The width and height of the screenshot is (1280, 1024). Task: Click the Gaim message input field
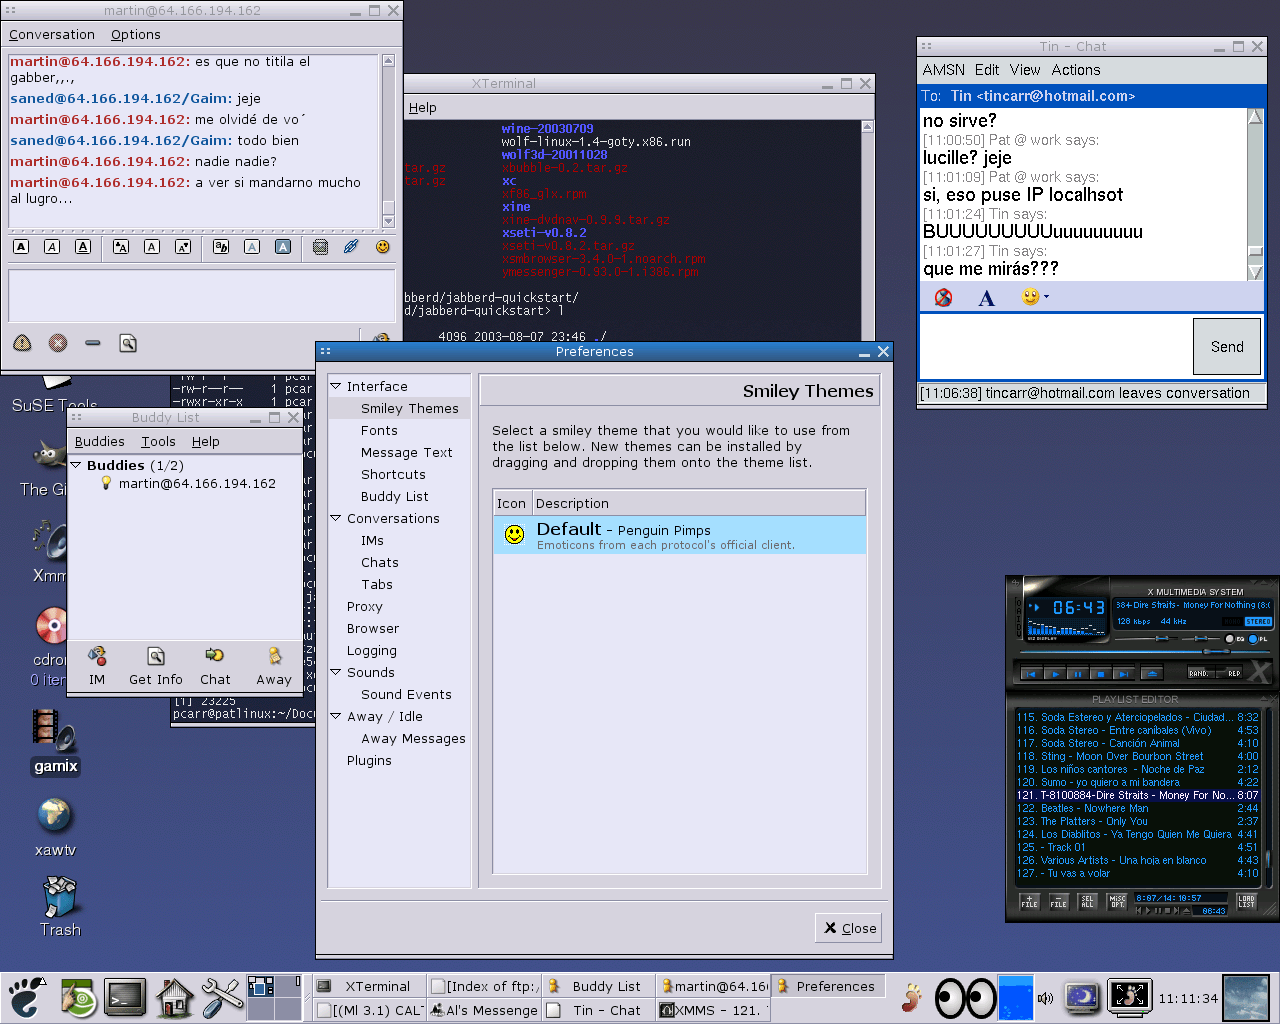[201, 295]
